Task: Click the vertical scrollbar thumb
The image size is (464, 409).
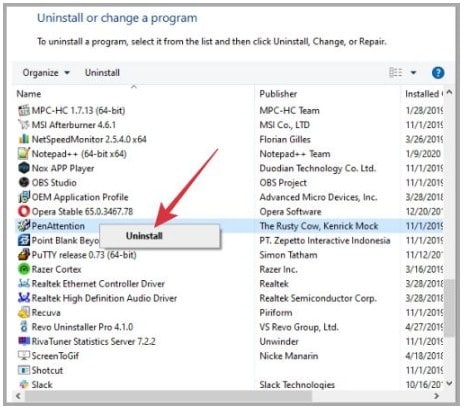Action: 449,308
